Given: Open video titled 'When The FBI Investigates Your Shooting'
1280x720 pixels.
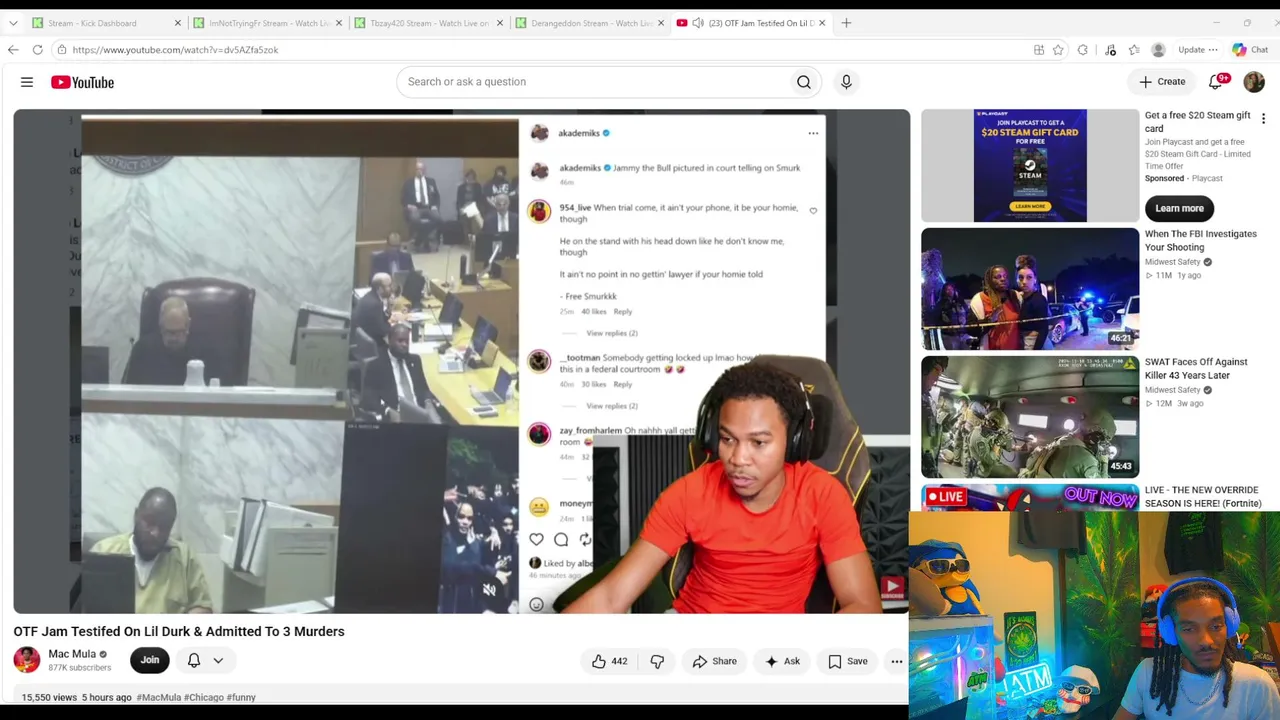Looking at the screenshot, I should (x=1201, y=240).
